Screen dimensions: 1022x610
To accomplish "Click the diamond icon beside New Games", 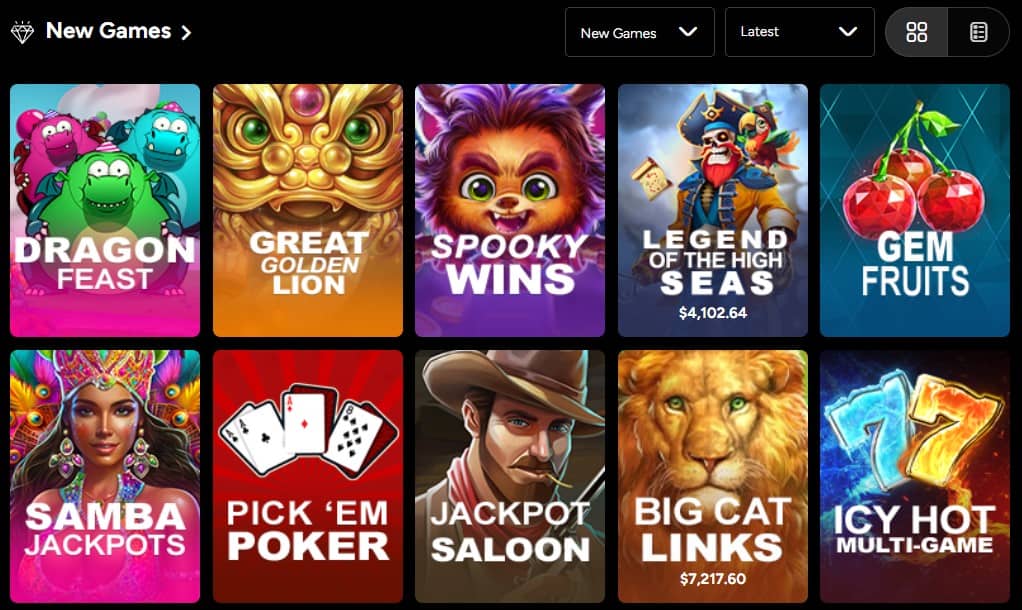I will (x=22, y=32).
